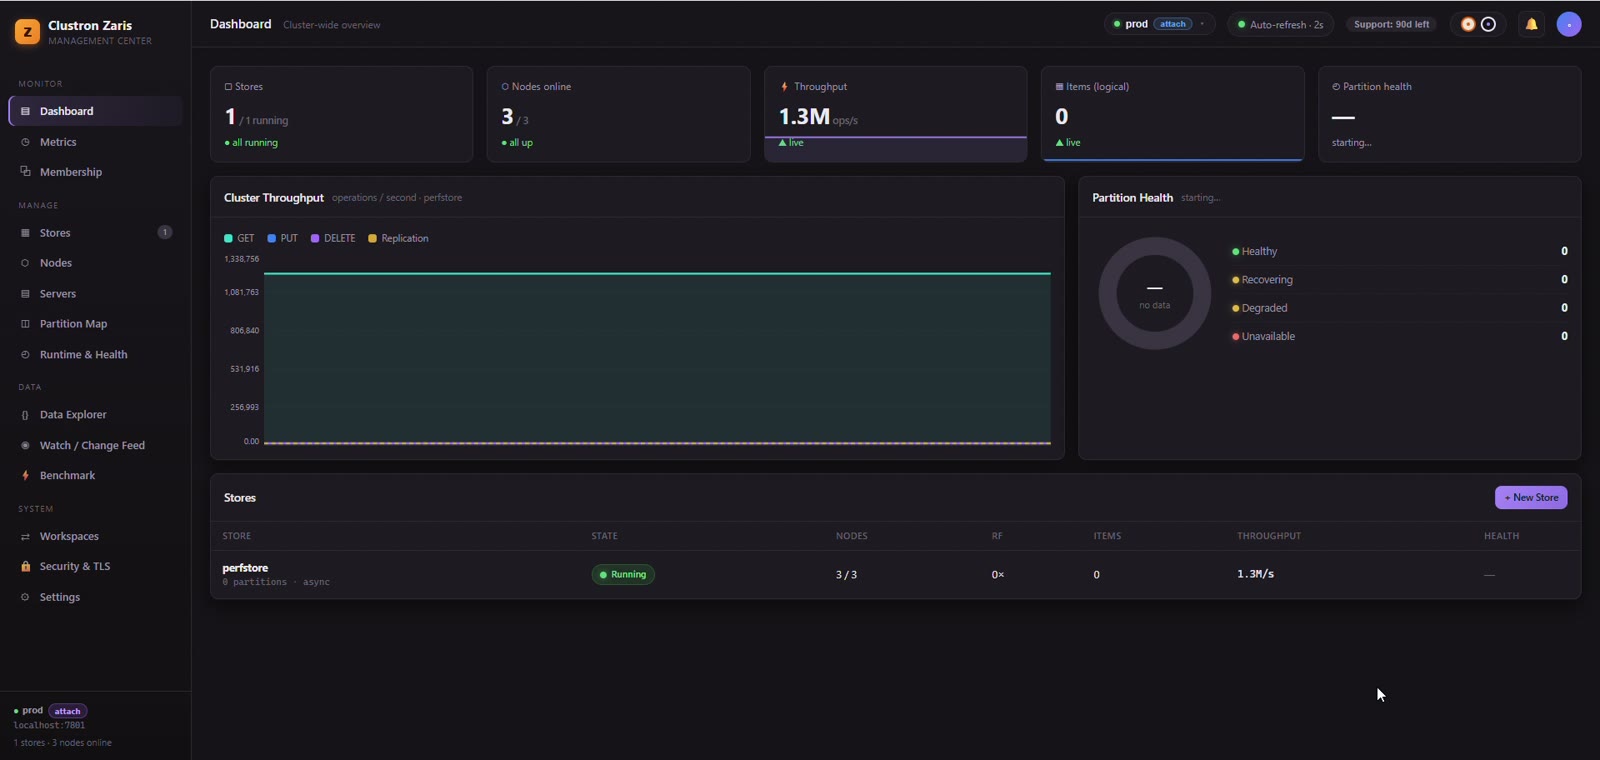1600x760 pixels.
Task: Click the Unavailable partition status row
Action: (x=1399, y=336)
